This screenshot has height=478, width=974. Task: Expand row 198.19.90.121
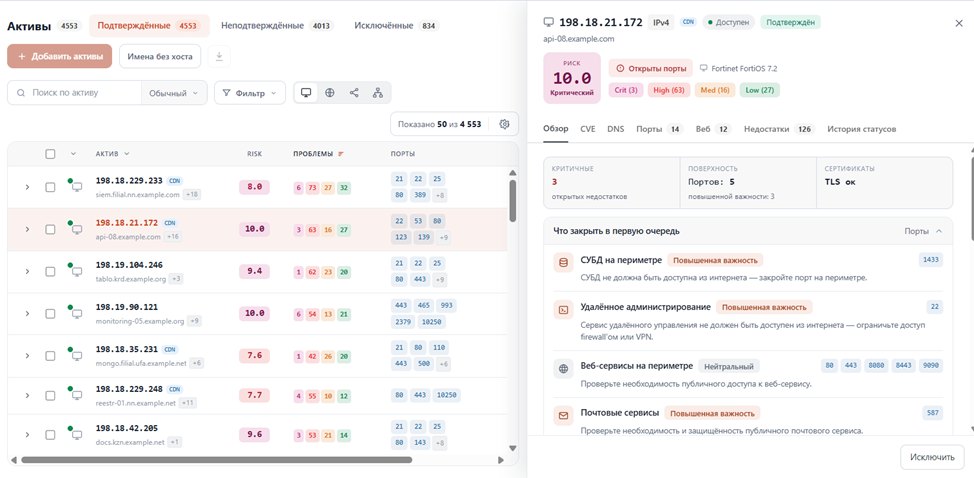27,313
